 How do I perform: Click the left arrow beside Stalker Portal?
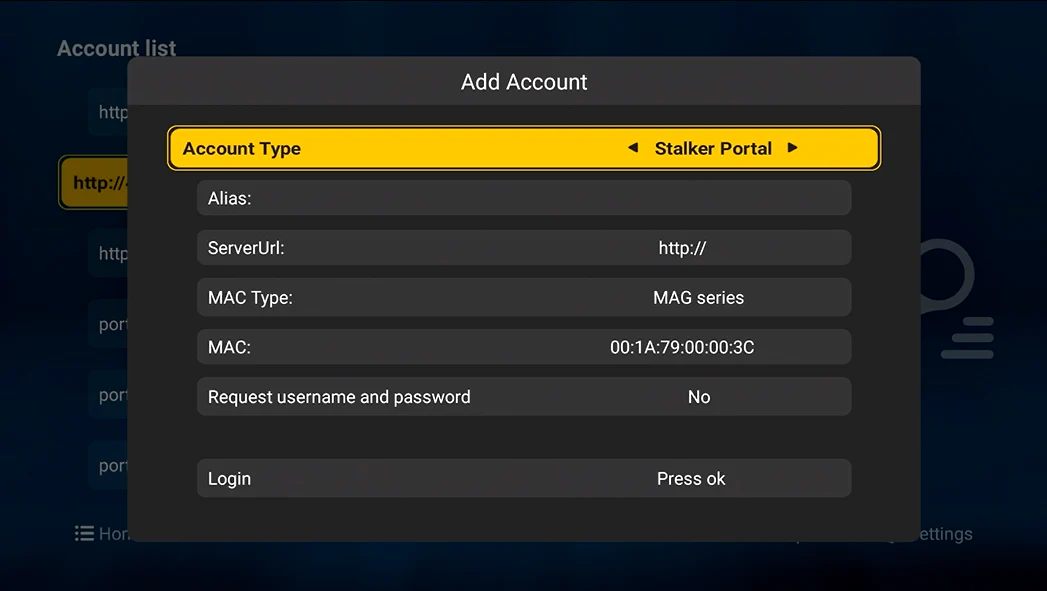pos(632,148)
